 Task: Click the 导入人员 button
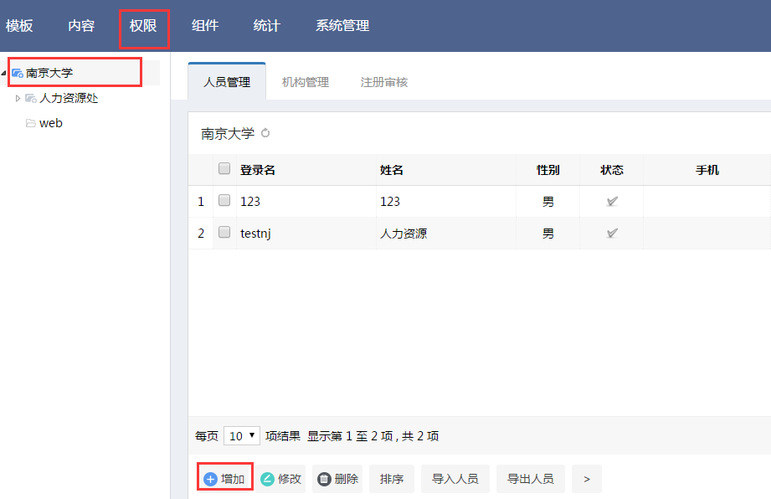point(454,479)
